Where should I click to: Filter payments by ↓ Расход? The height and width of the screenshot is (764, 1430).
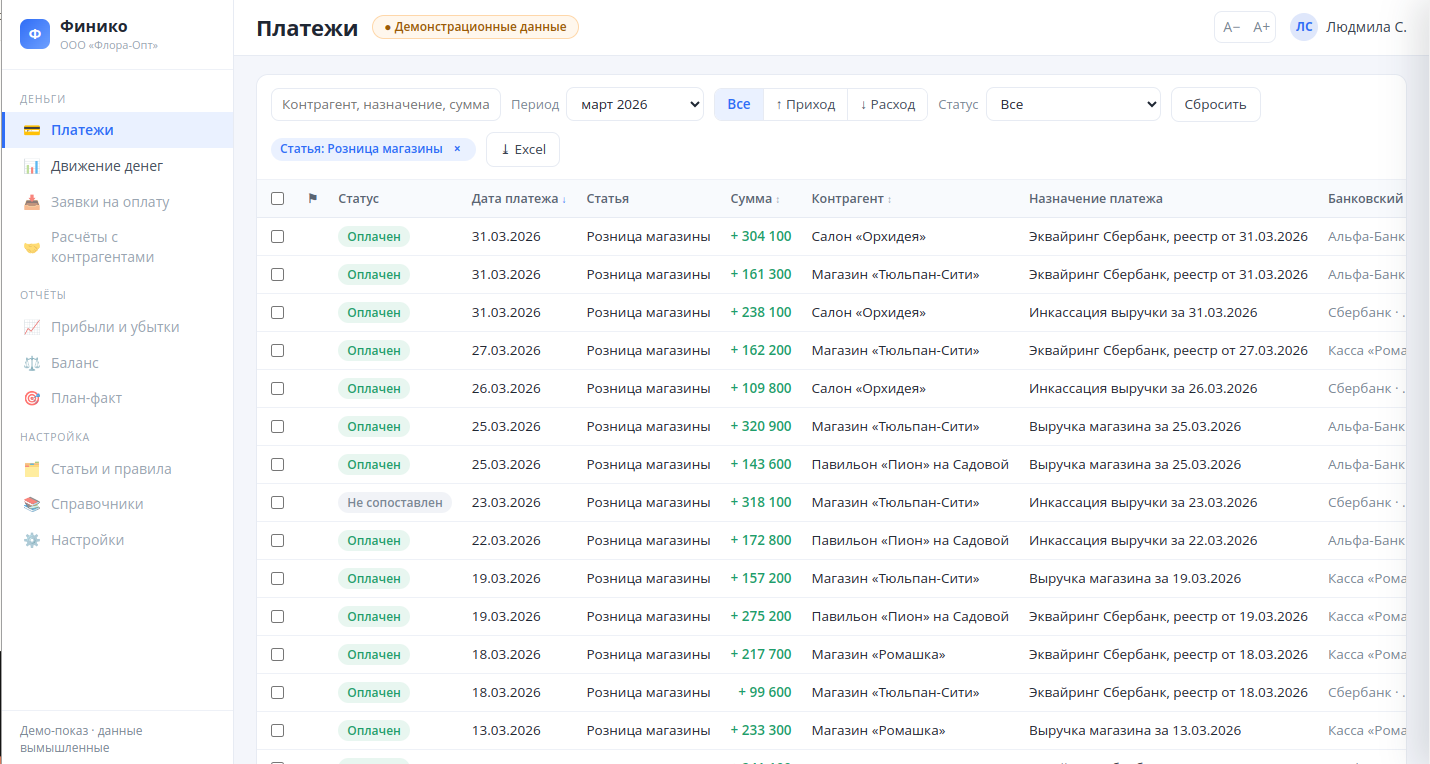tap(887, 104)
